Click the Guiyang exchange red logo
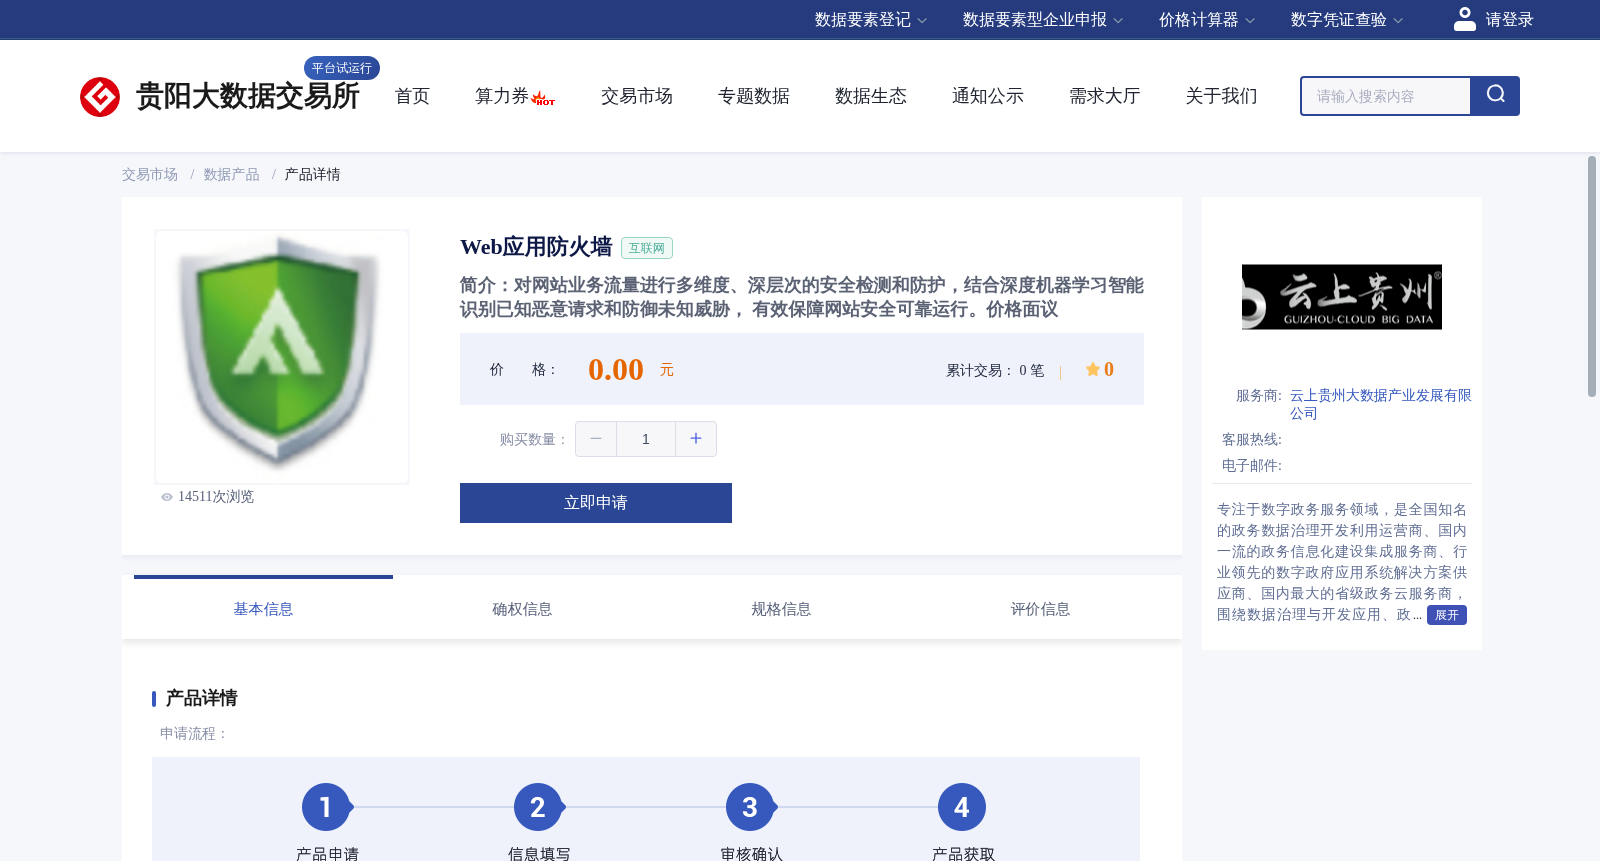The height and width of the screenshot is (861, 1600). [x=100, y=97]
